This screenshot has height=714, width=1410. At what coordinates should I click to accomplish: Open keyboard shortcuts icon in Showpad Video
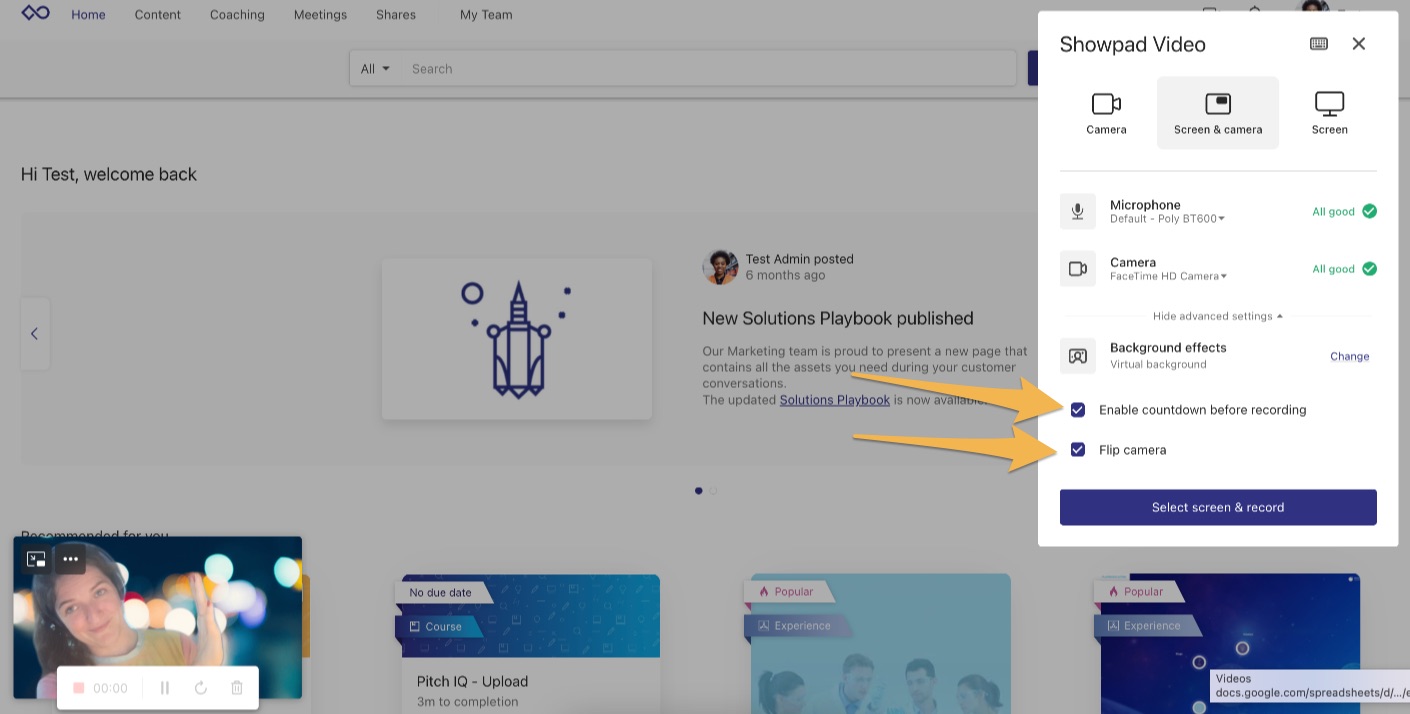click(1318, 44)
